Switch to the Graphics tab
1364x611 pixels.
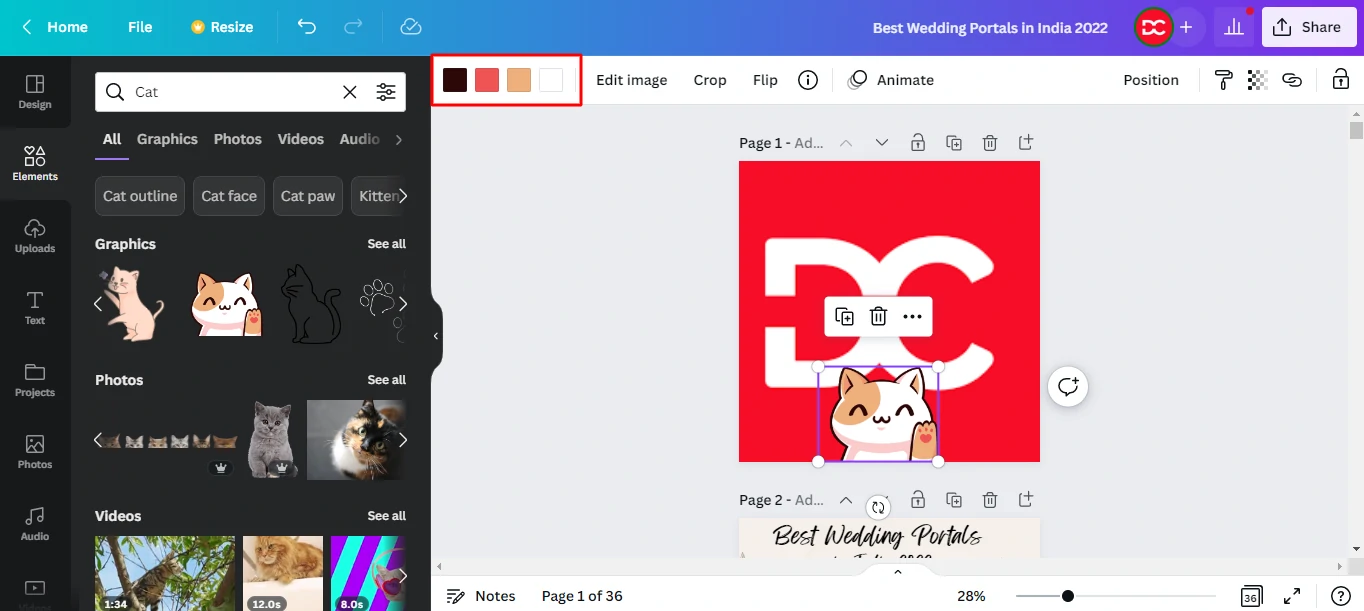tap(167, 139)
